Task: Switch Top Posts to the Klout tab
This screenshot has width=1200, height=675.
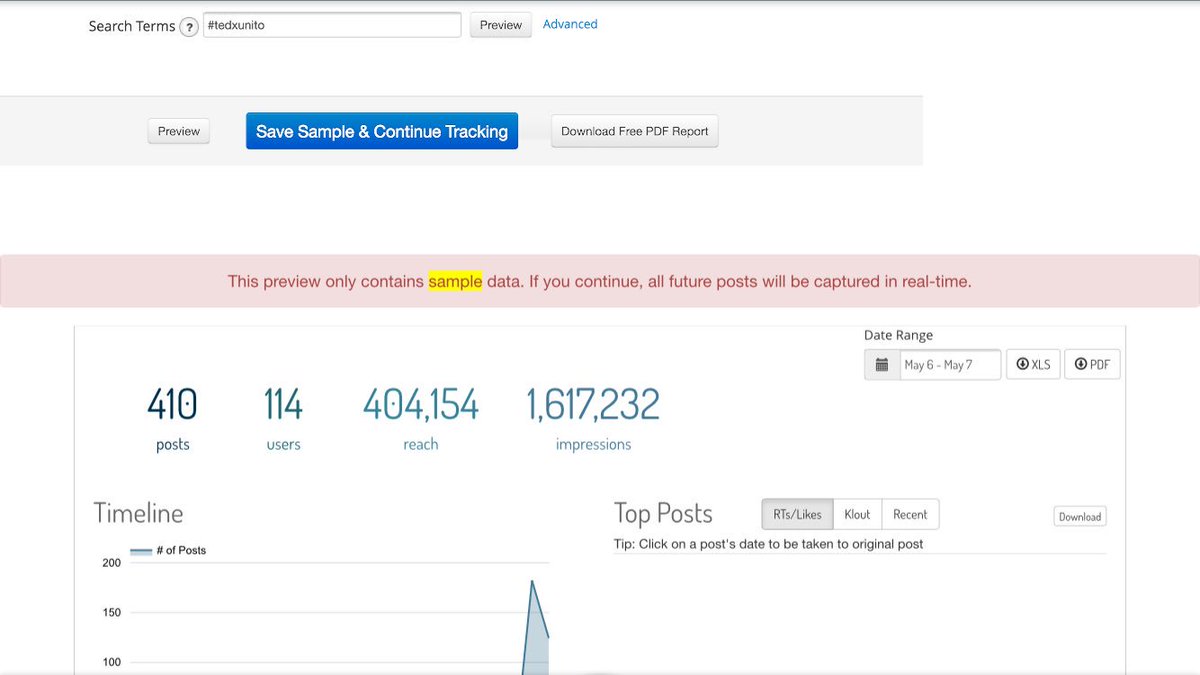Action: click(857, 514)
